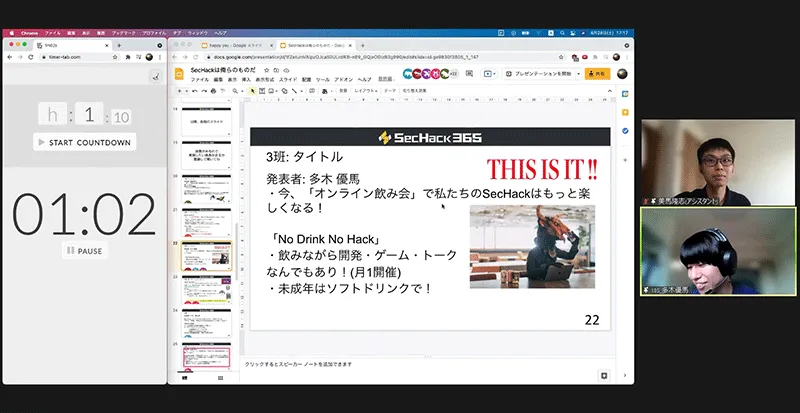The image size is (800, 413).
Task: Click the START COUNTDOWN button
Action: (x=84, y=142)
